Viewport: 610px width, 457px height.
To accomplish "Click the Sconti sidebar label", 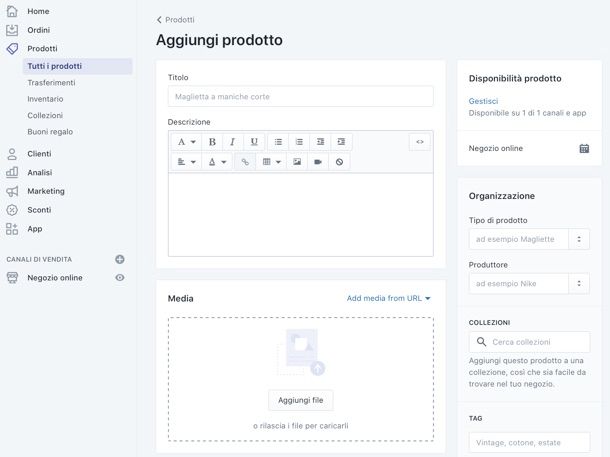I will pyautogui.click(x=39, y=210).
